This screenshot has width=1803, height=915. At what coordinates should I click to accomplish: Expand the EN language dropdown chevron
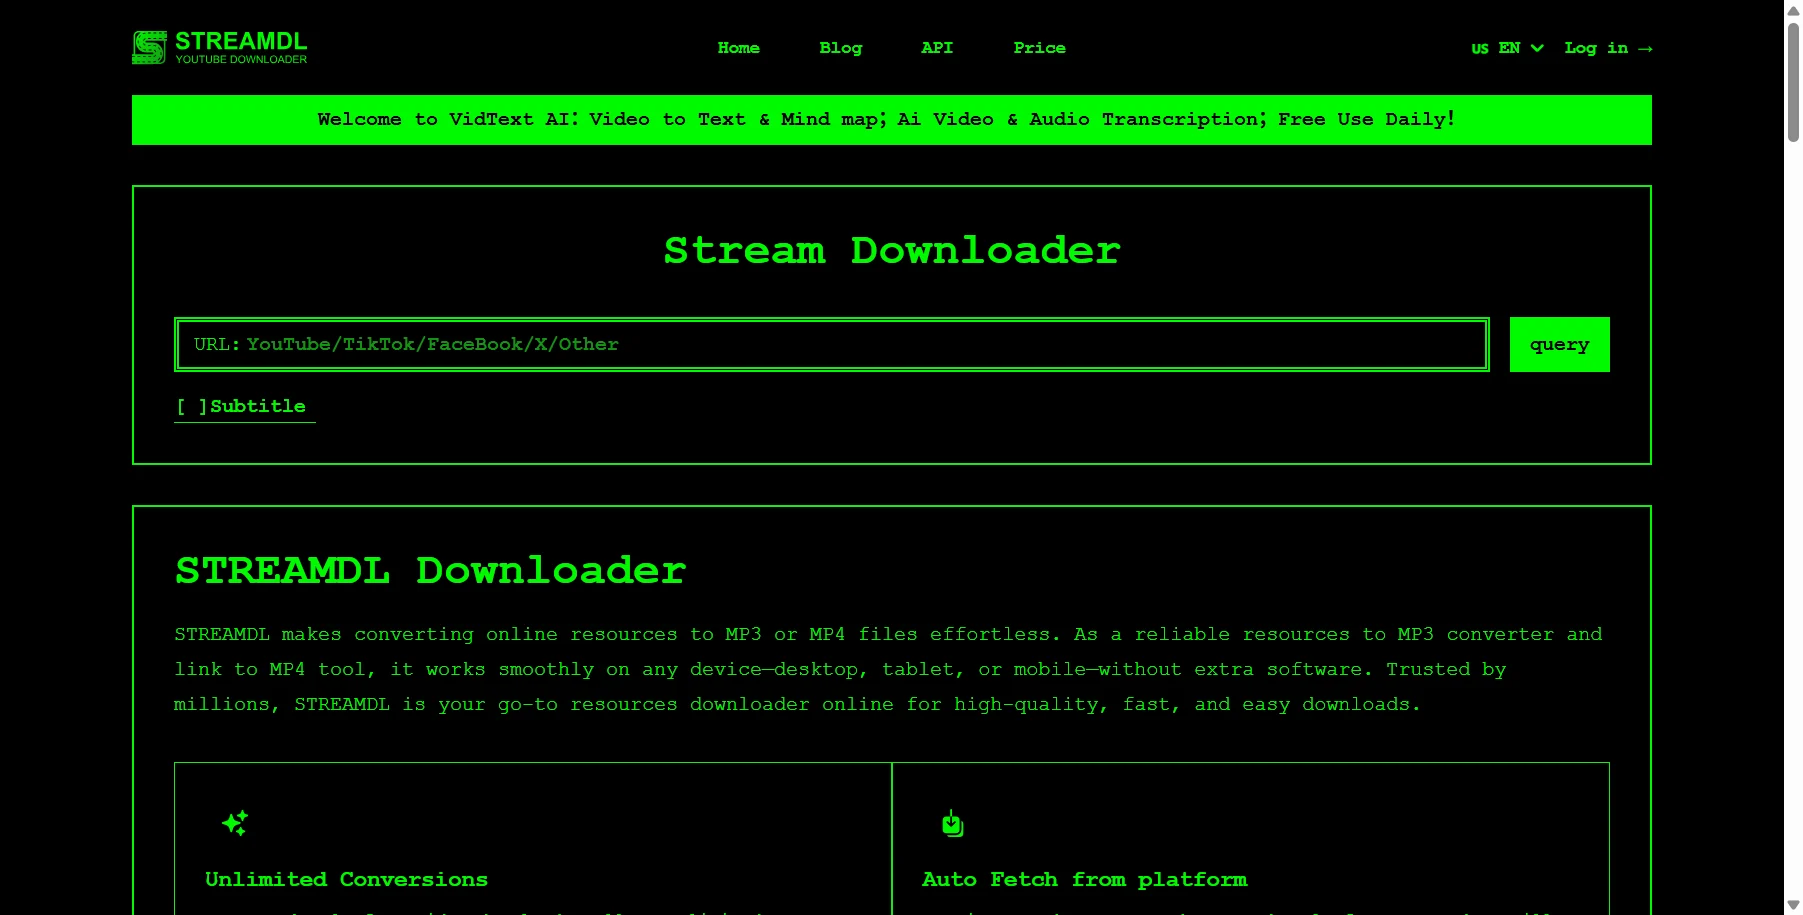point(1537,48)
